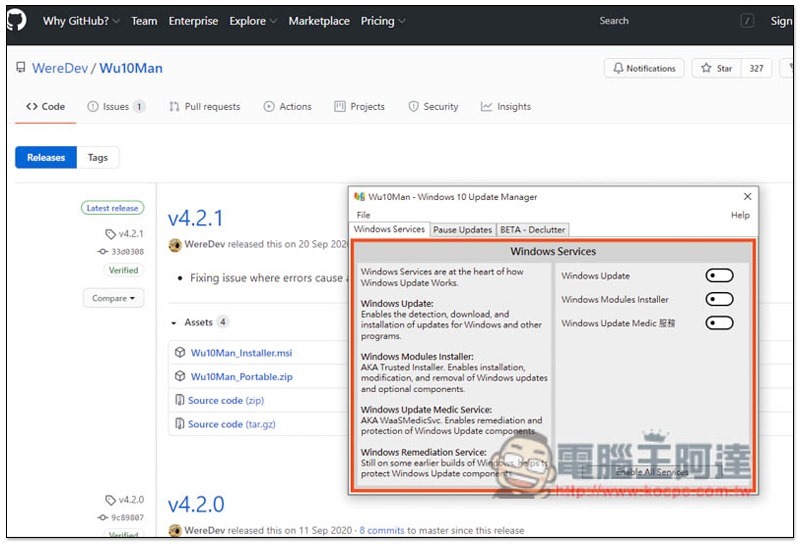The width and height of the screenshot is (800, 544).
Task: Open commit 33d0308
Action: [128, 252]
